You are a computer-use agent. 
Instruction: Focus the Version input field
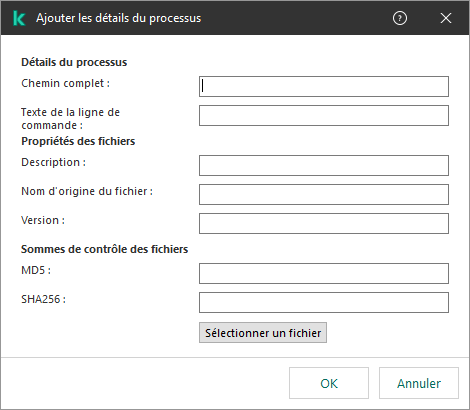tap(324, 223)
